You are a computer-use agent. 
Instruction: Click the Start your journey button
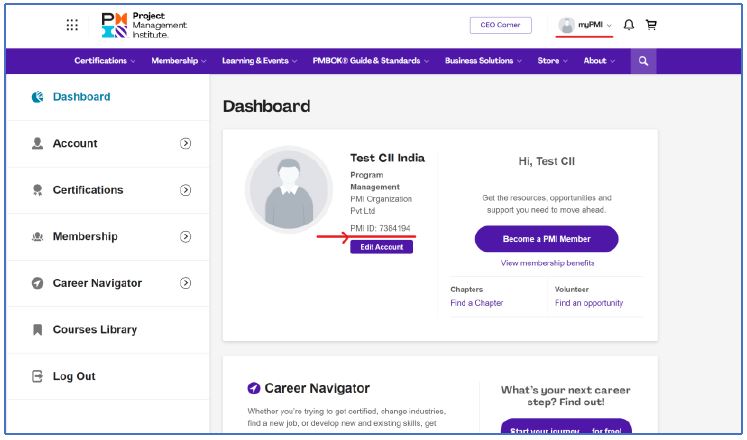pos(566,428)
